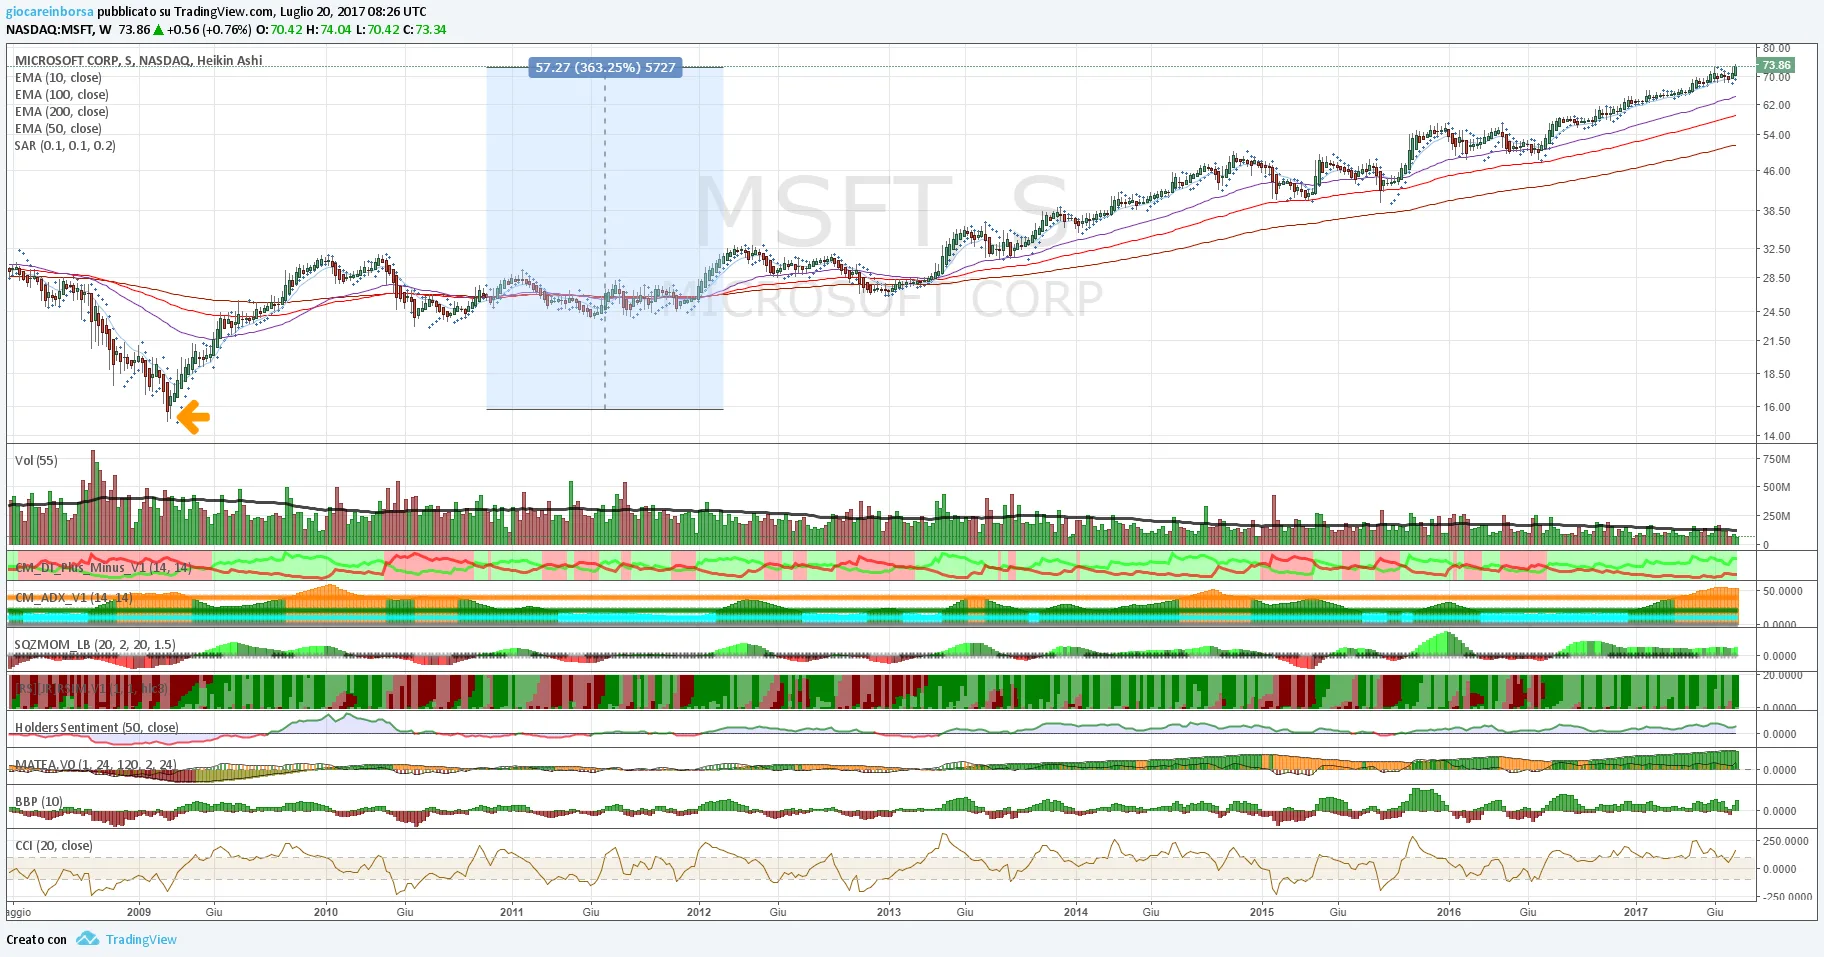Image resolution: width=1824 pixels, height=957 pixels.
Task: Click 2010 on the time axis
Action: click(x=326, y=912)
